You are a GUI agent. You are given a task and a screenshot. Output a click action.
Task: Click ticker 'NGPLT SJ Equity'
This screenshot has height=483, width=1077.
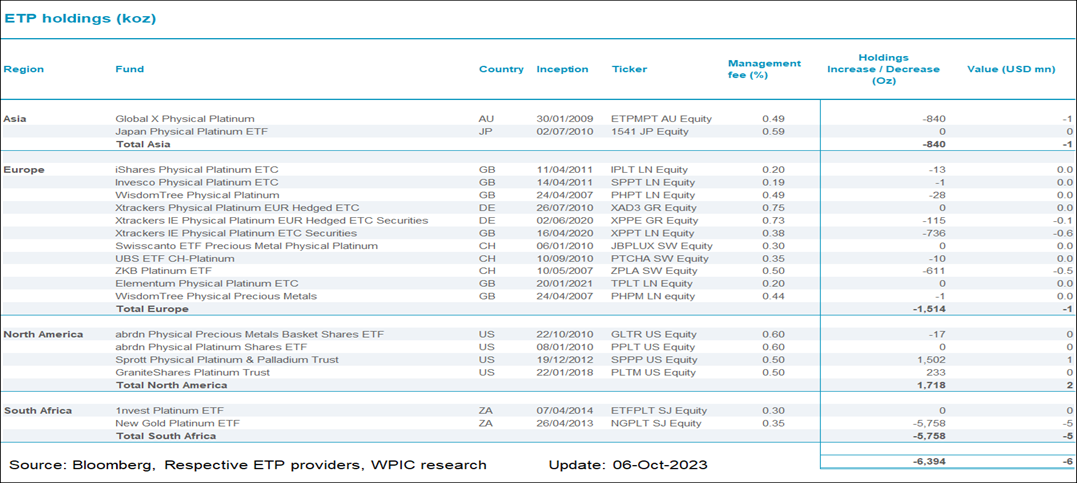coord(656,423)
